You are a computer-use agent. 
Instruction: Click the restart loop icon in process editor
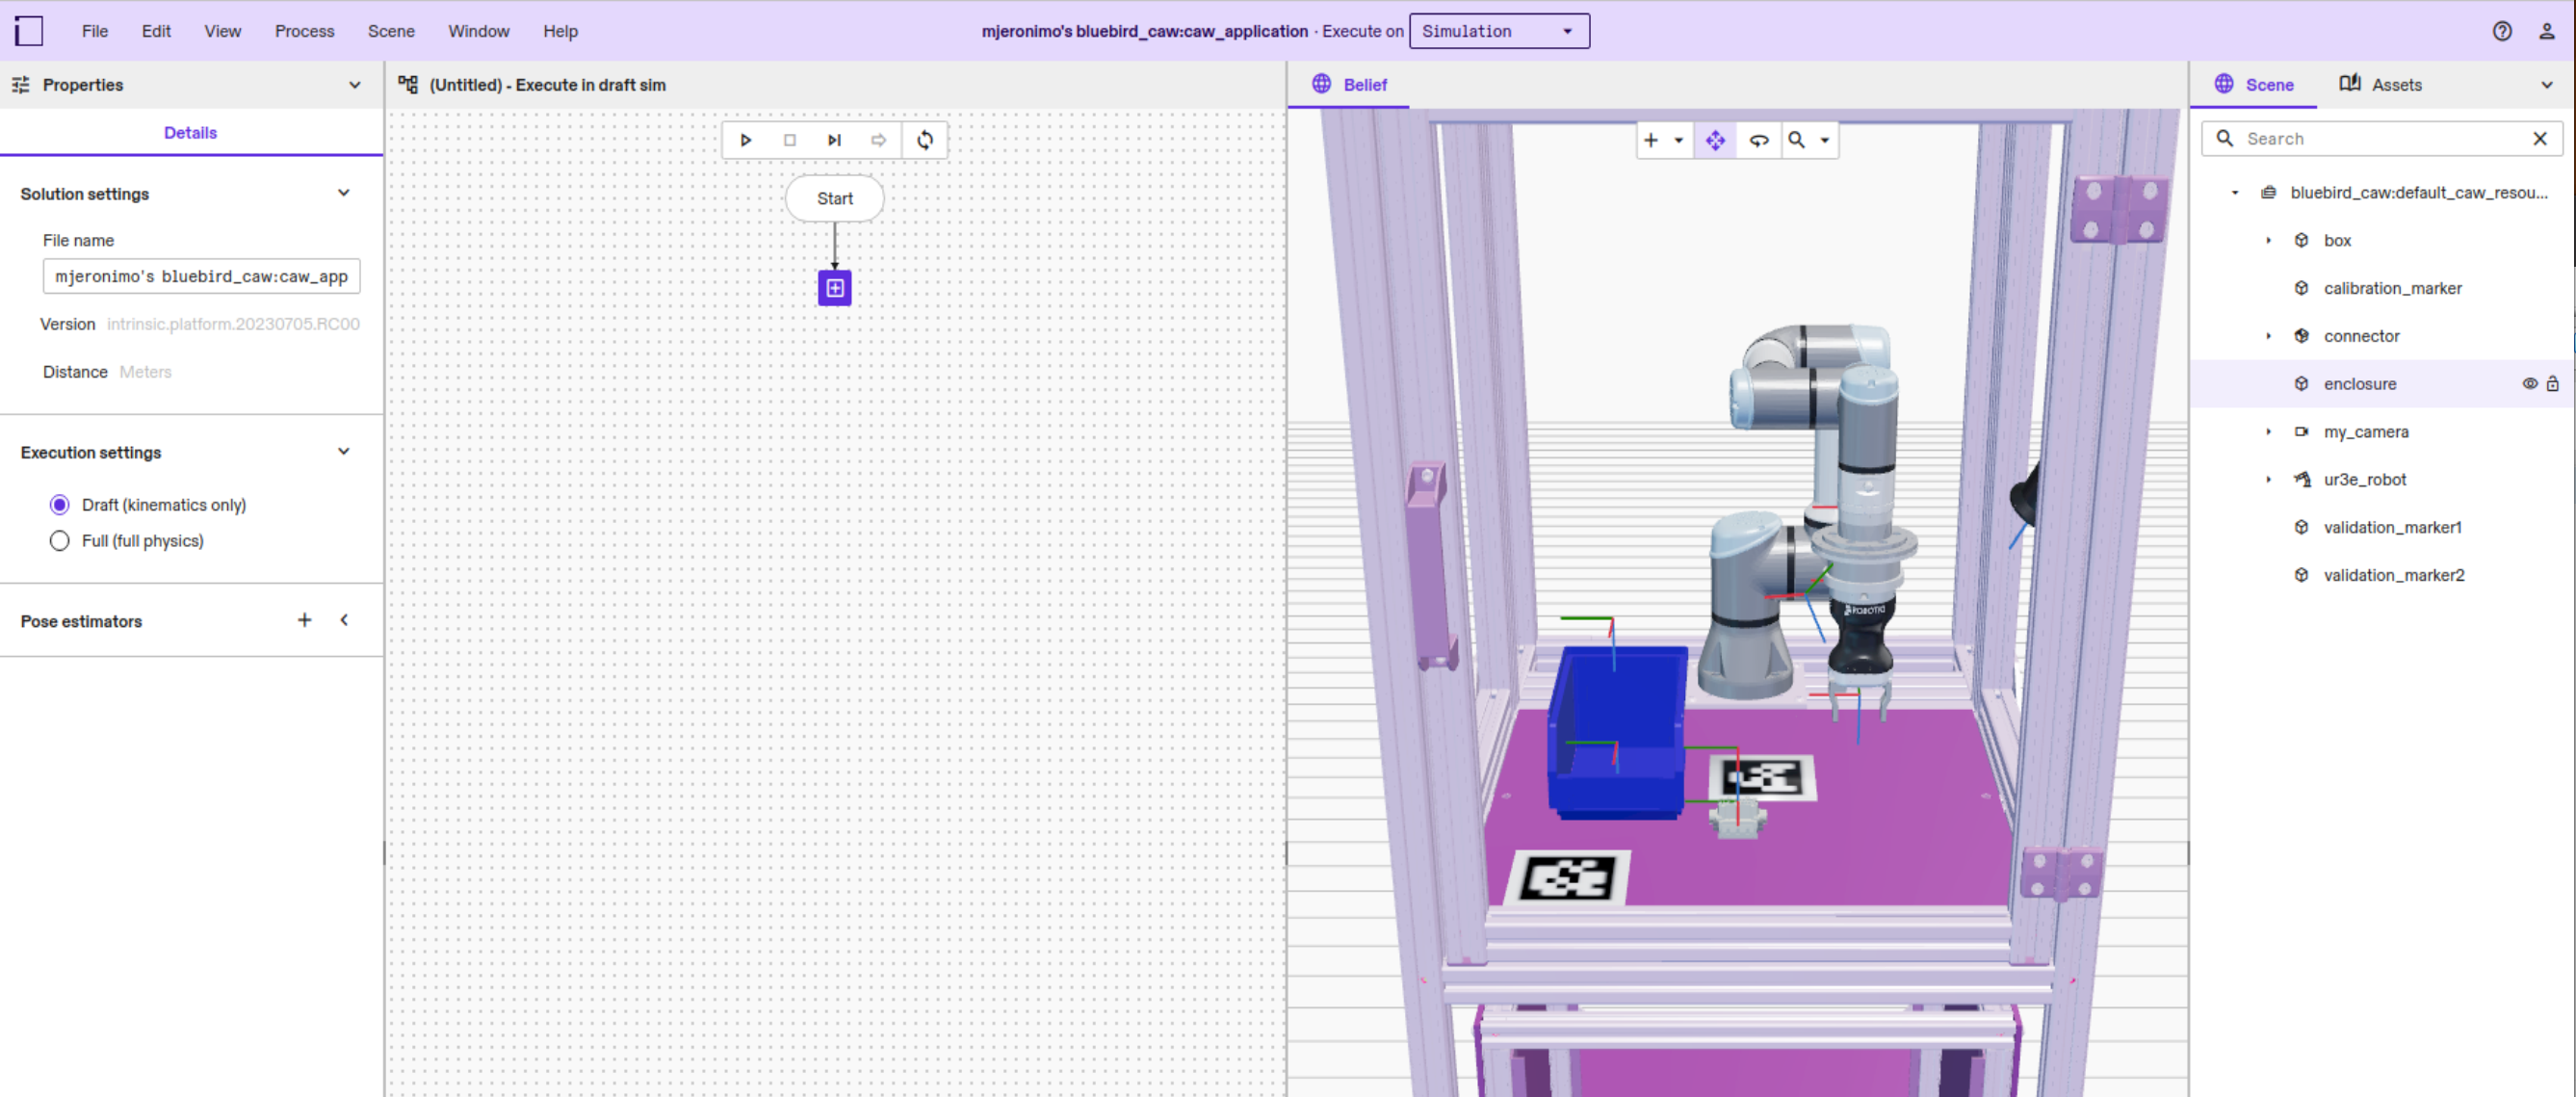coord(925,140)
